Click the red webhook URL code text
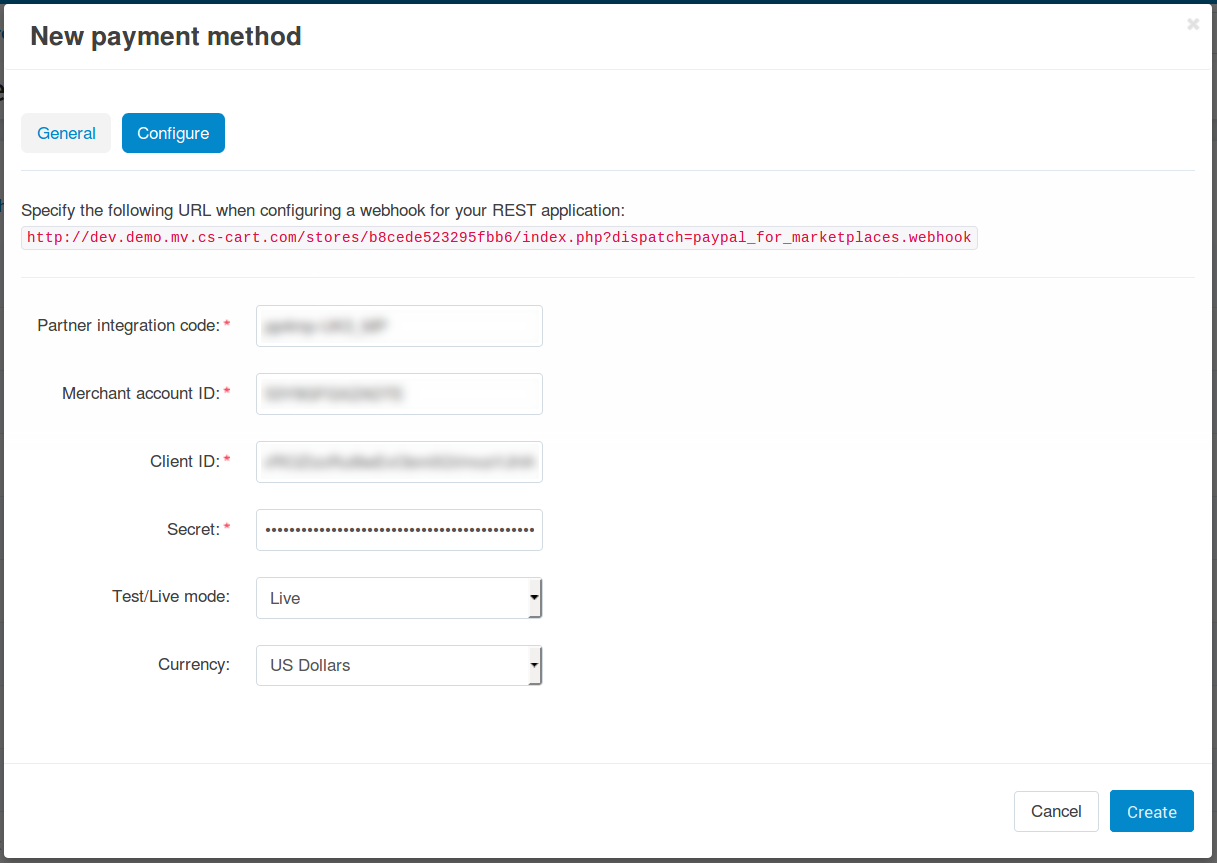 (499, 238)
